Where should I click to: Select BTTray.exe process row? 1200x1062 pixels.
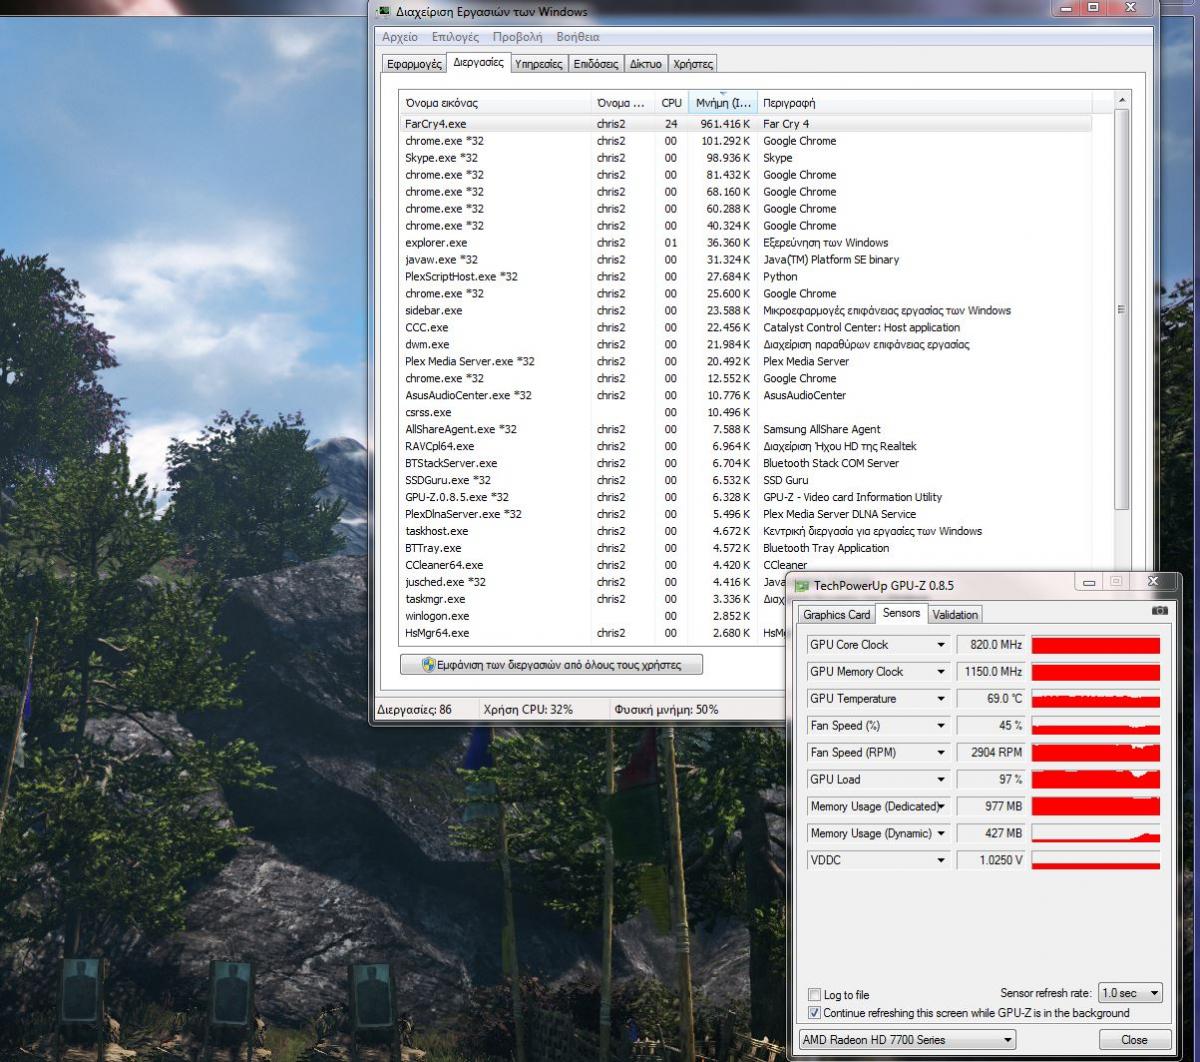coord(745,549)
